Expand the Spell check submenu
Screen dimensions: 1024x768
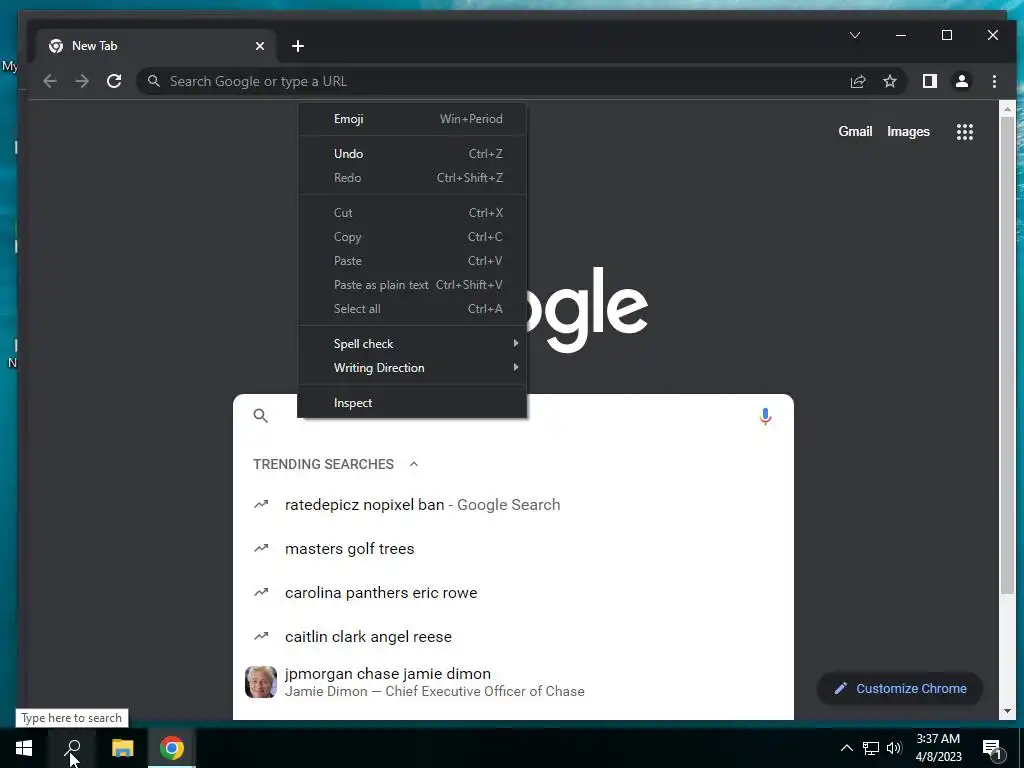[412, 344]
